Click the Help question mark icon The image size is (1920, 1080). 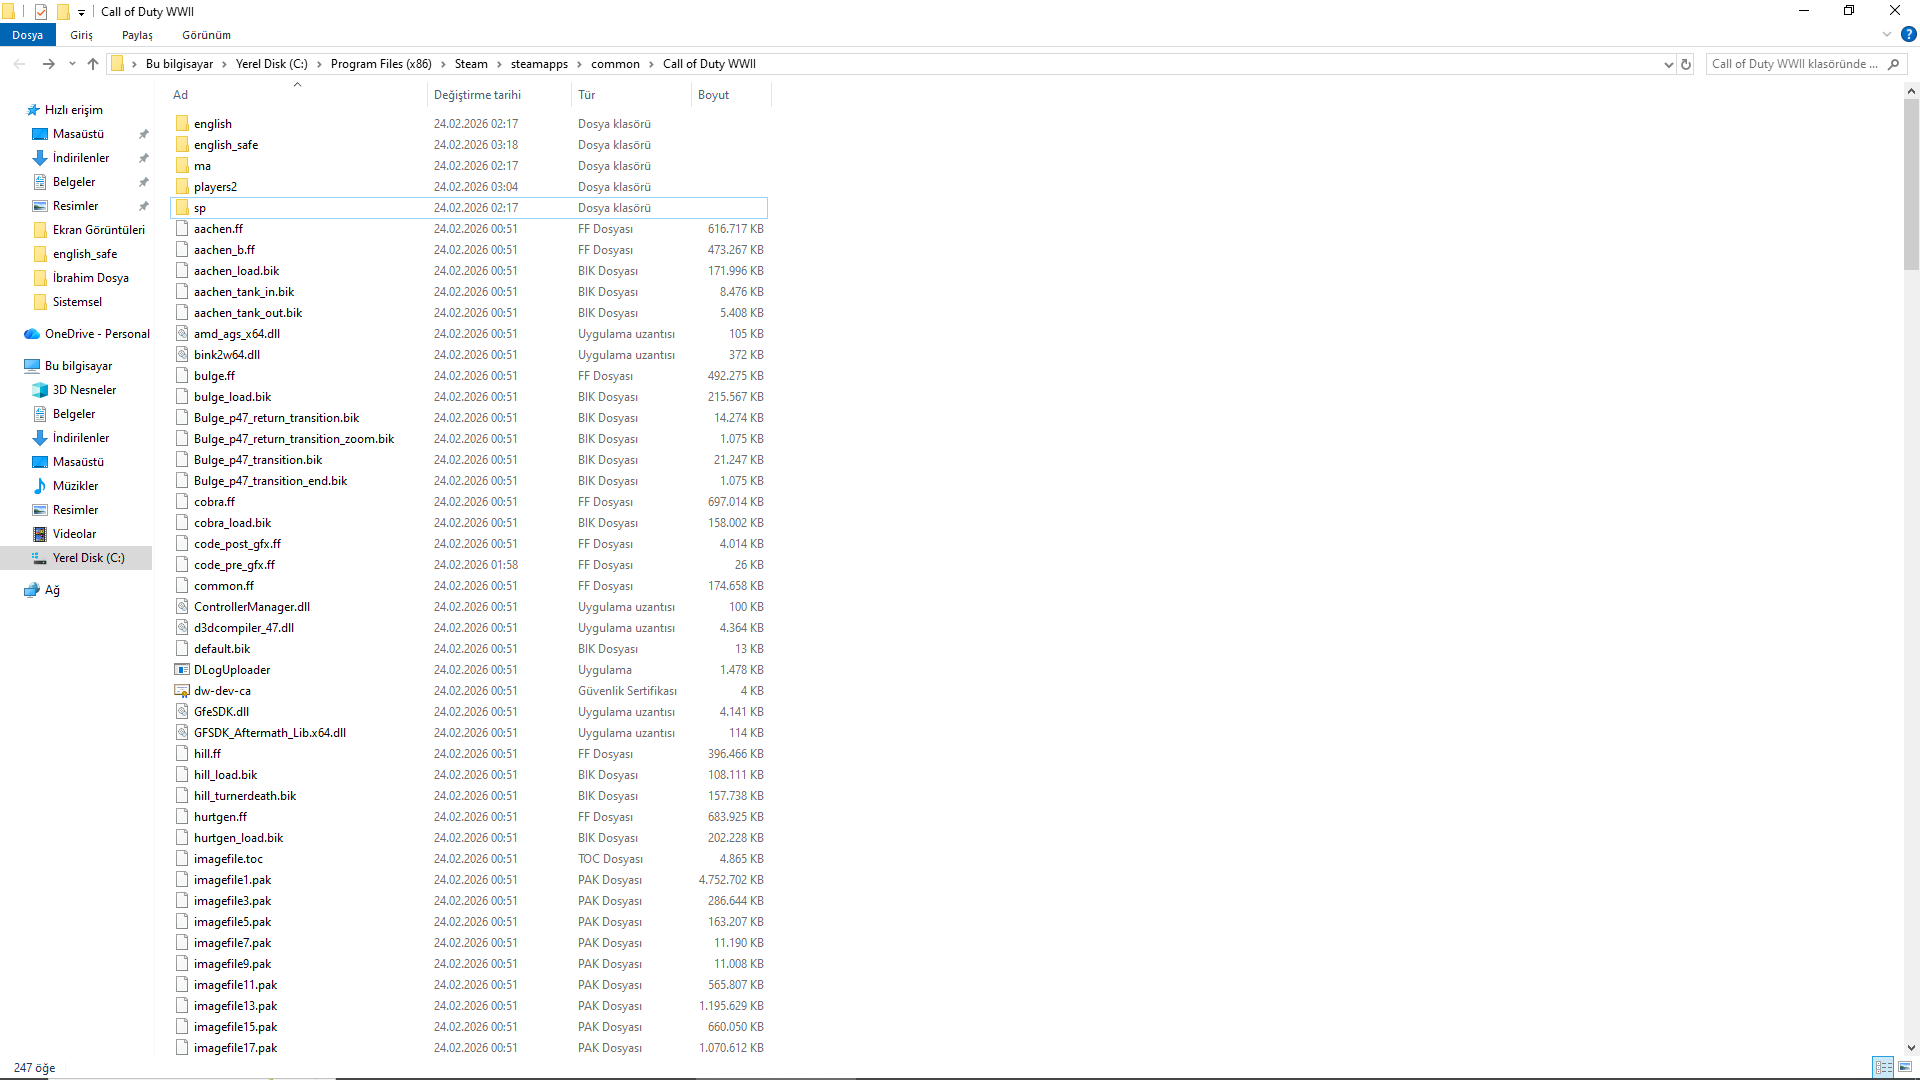click(x=1908, y=34)
